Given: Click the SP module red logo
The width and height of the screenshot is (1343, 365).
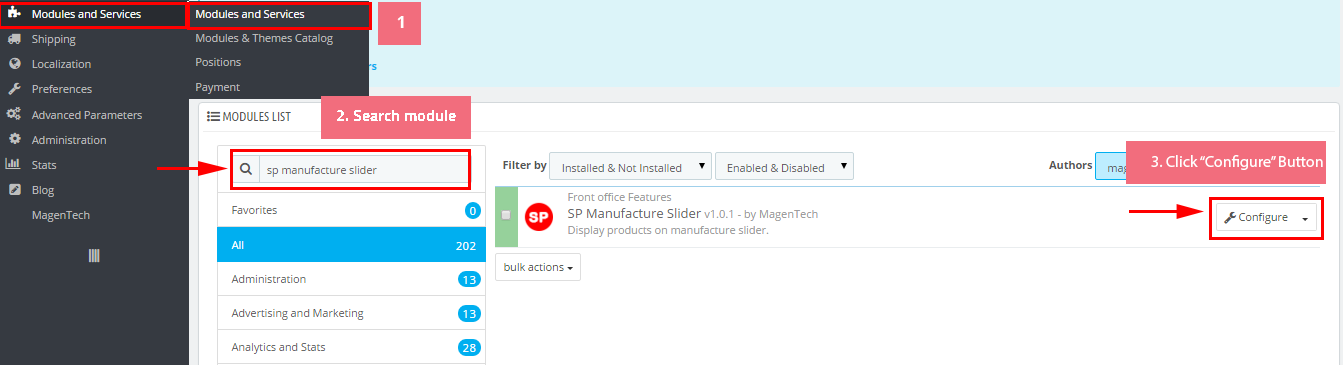Looking at the screenshot, I should (x=540, y=215).
